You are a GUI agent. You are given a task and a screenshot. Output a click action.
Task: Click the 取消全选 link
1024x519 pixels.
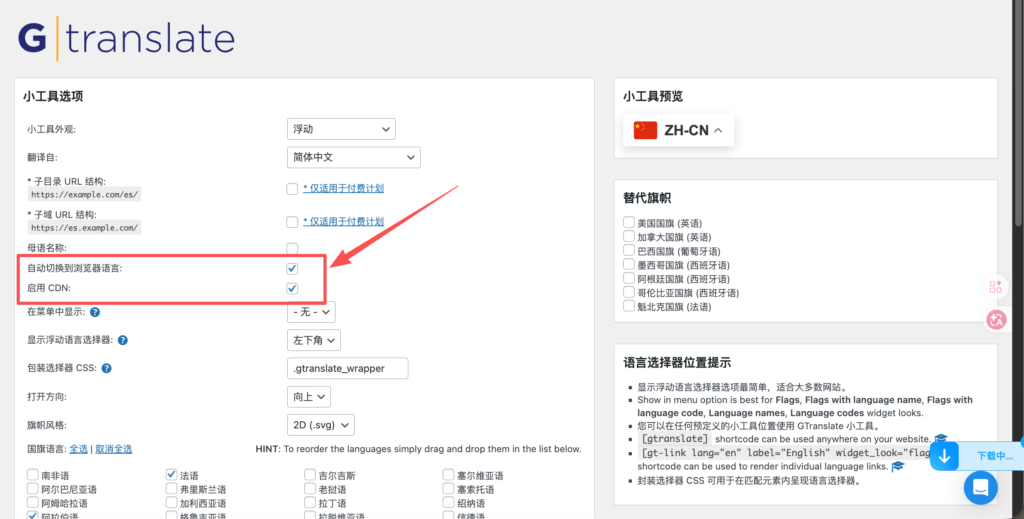[114, 449]
